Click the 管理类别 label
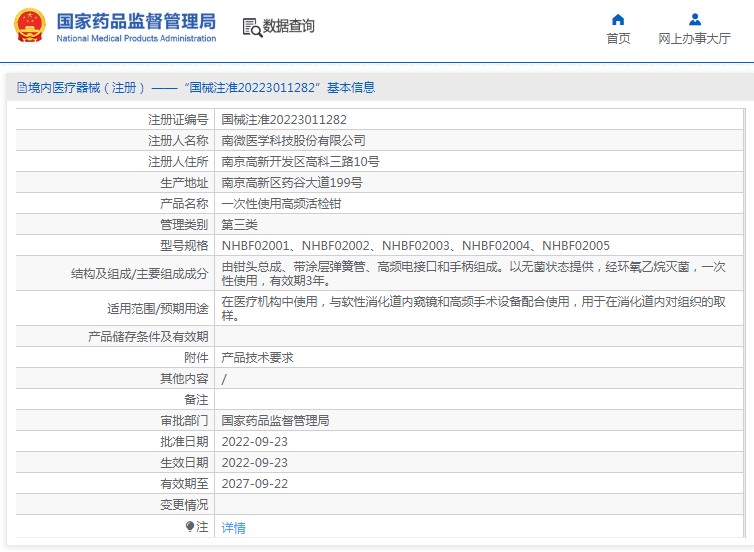 (184, 225)
